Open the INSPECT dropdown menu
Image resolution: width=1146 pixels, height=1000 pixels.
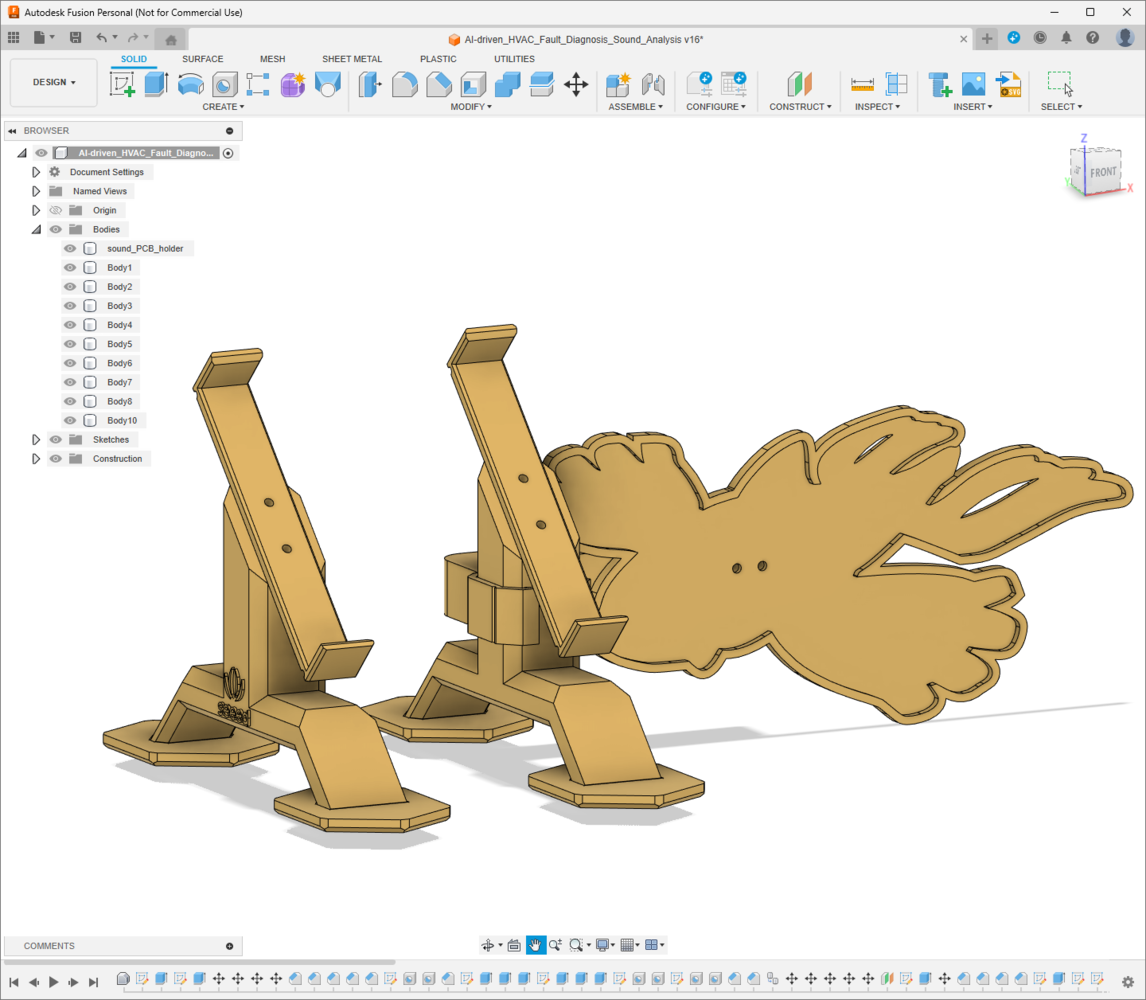click(877, 107)
